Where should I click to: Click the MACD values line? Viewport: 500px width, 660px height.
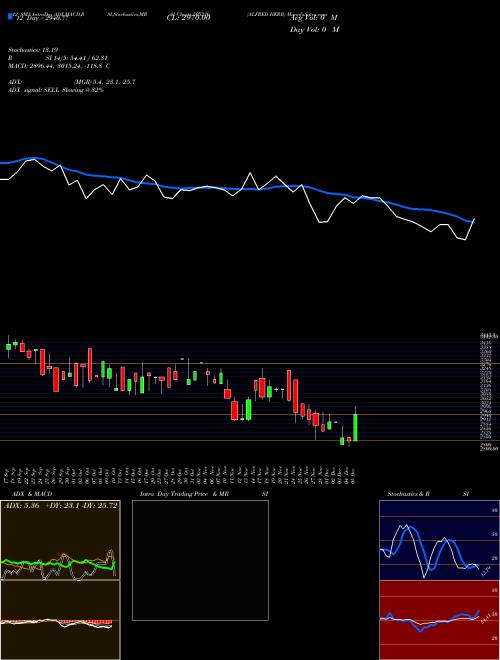pyautogui.click(x=59, y=66)
